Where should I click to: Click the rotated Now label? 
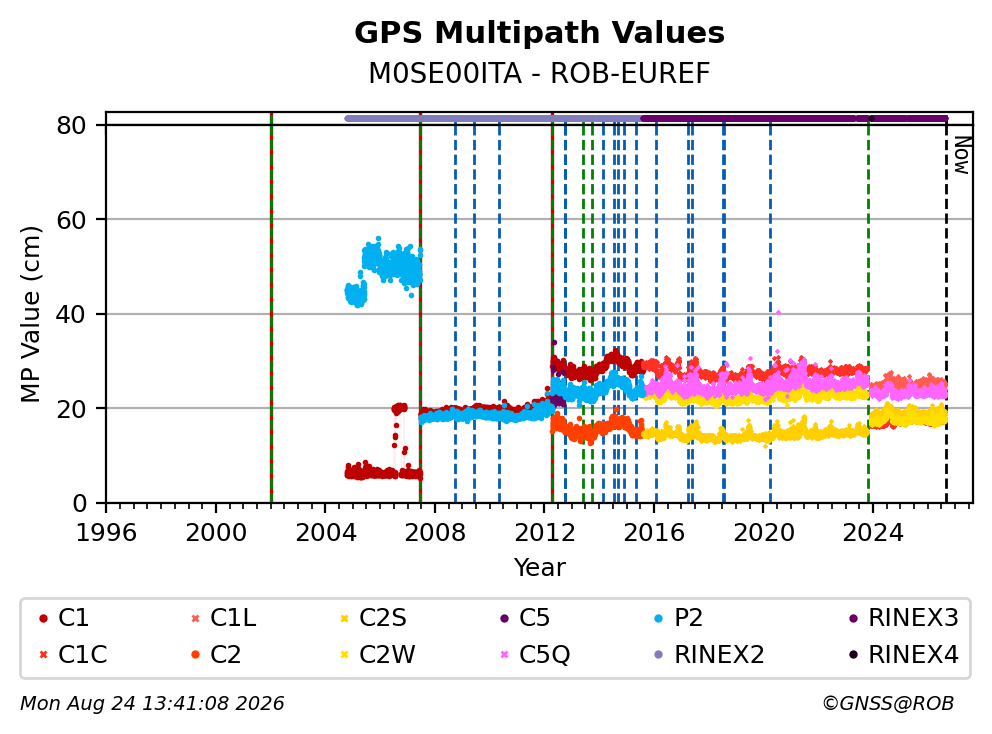coord(962,155)
